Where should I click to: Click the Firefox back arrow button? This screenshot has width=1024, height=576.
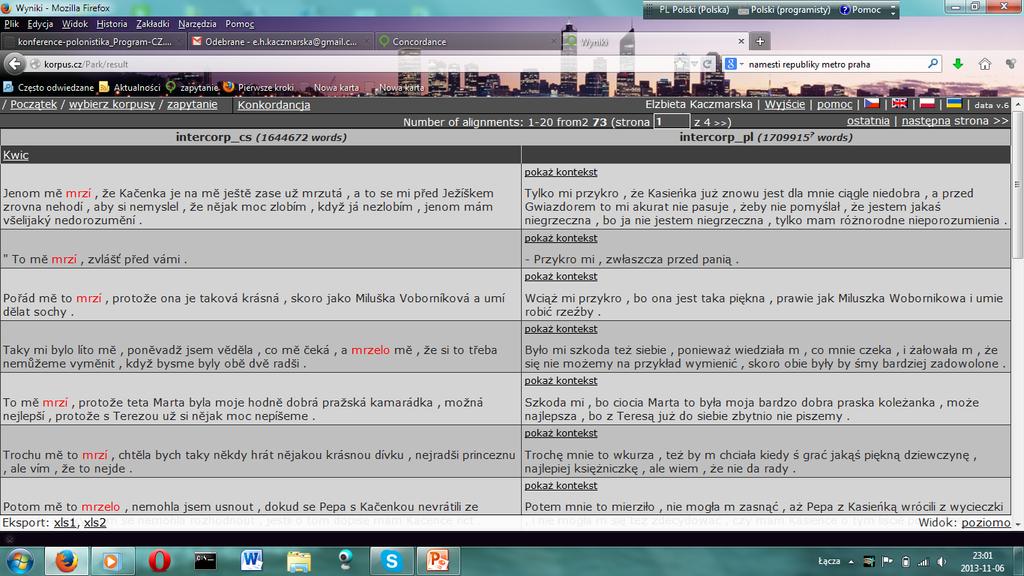pos(14,63)
